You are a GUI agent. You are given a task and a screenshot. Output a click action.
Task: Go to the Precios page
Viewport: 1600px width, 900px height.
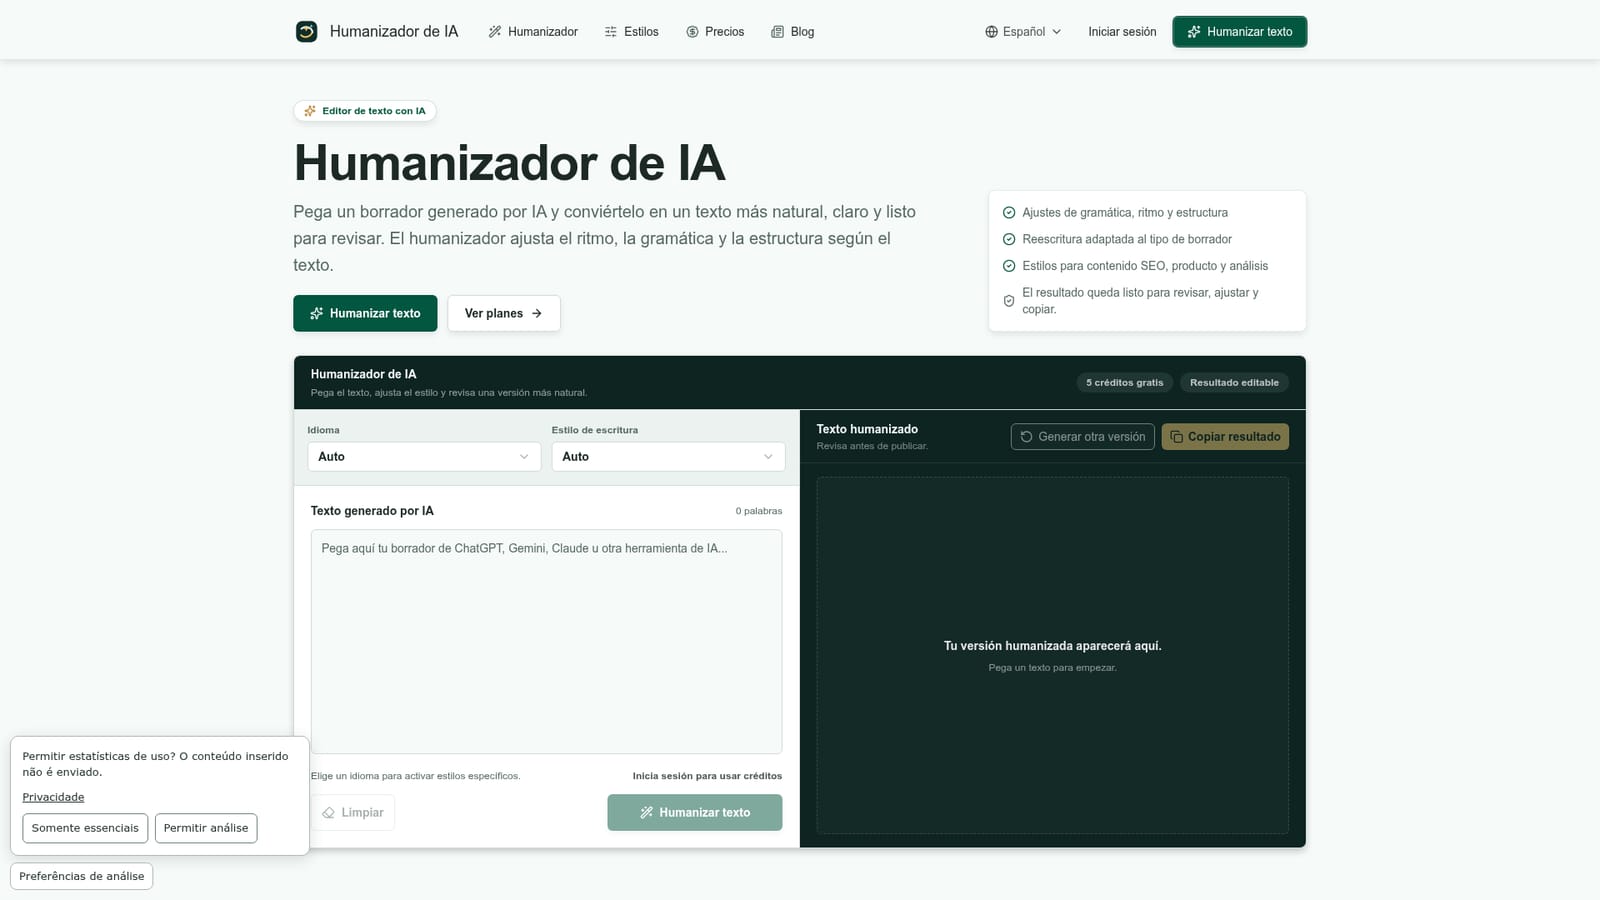tap(715, 32)
